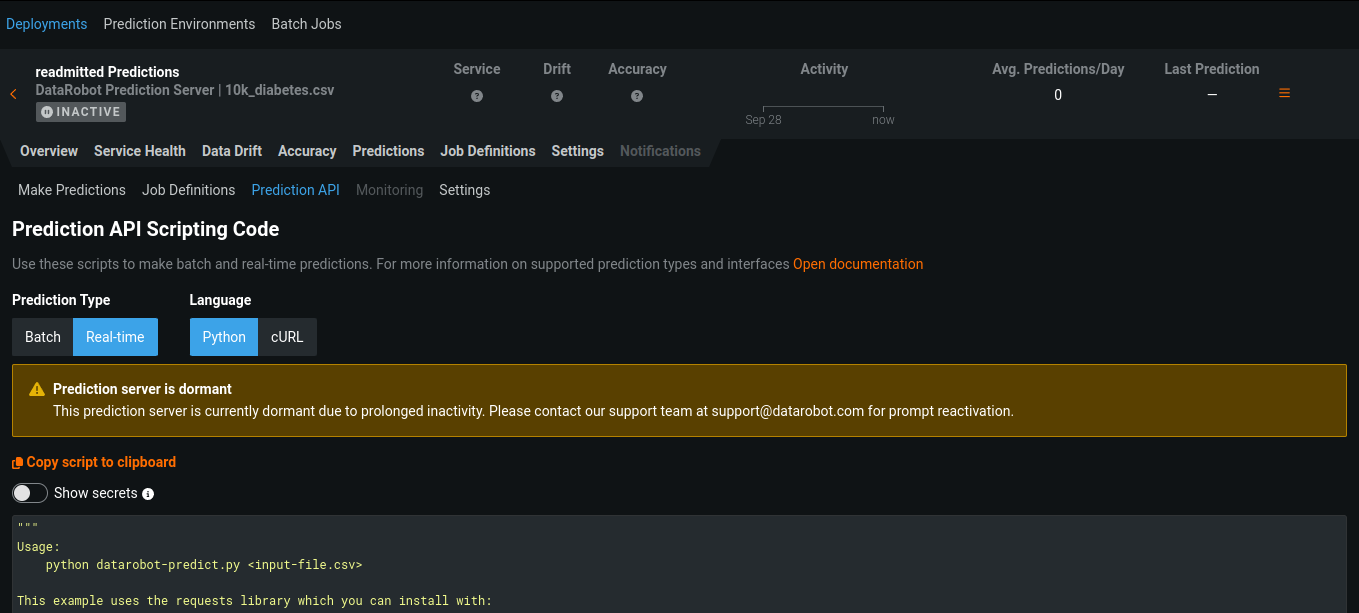Click Copy script to clipboard
The height and width of the screenshot is (613, 1359).
pos(101,462)
